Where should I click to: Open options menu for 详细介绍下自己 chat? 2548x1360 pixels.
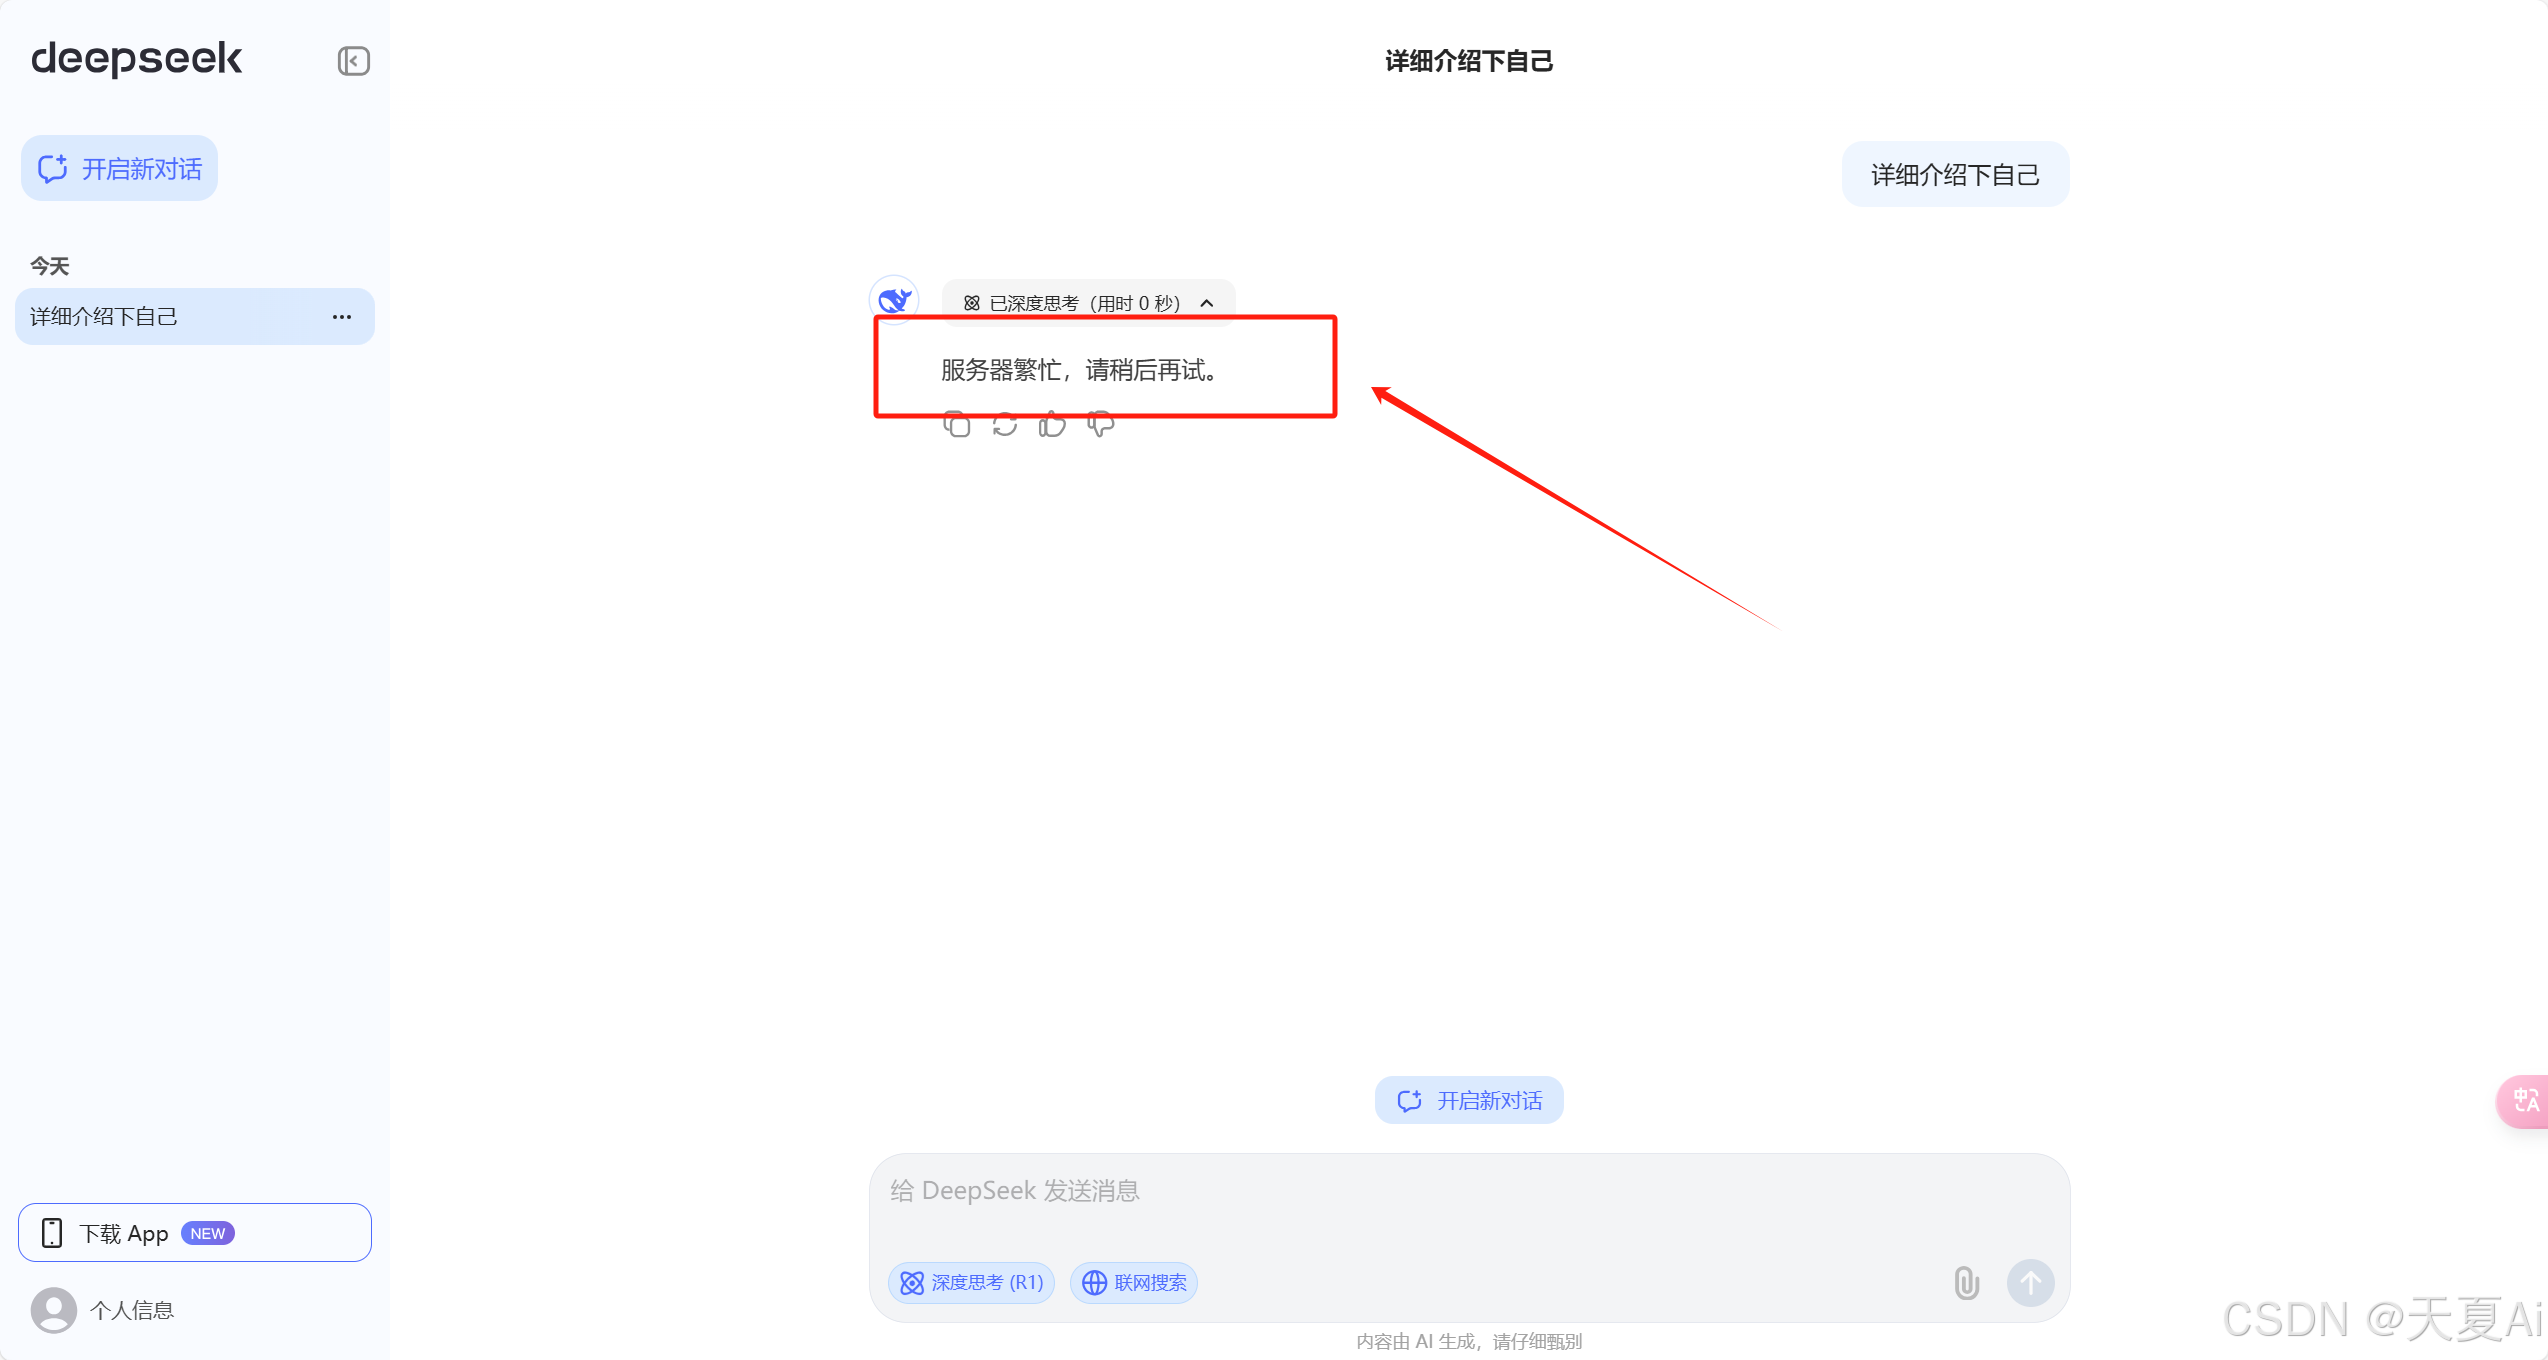[x=342, y=317]
